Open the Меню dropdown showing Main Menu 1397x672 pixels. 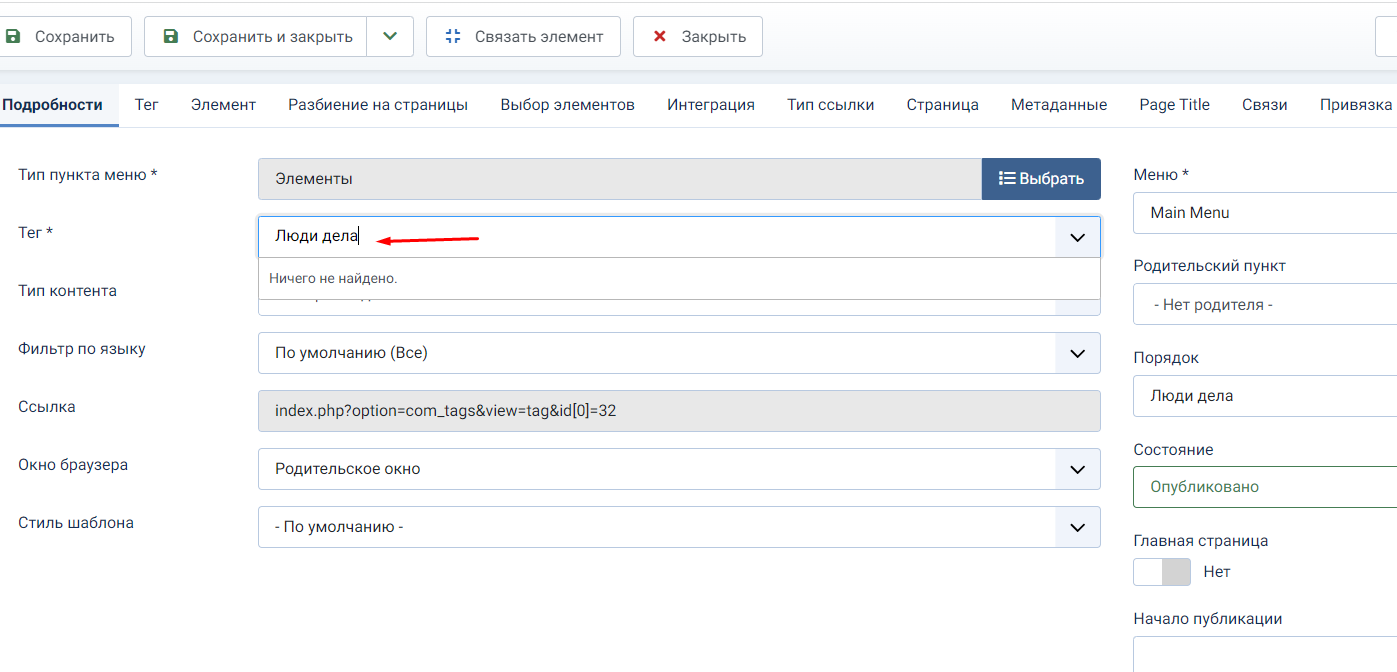pyautogui.click(x=1265, y=213)
